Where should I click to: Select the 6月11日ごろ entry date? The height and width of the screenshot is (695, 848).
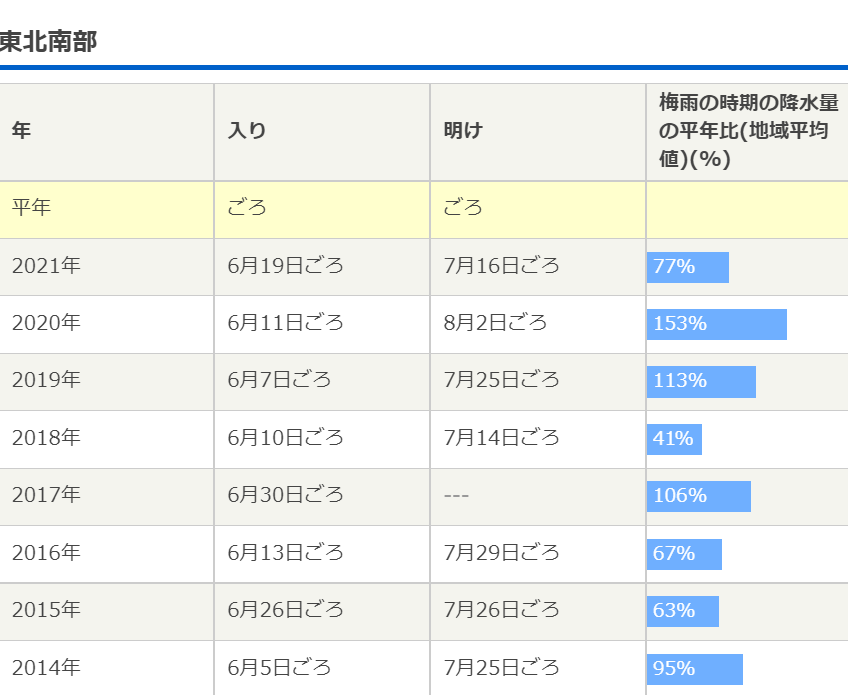pos(286,323)
